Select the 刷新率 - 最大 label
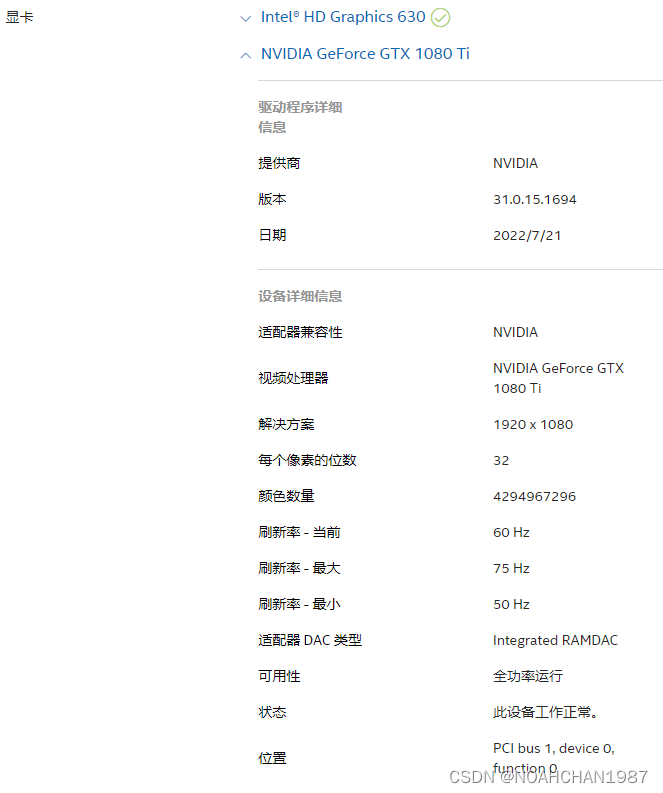Screen dimensions: 663x793 (x=299, y=568)
